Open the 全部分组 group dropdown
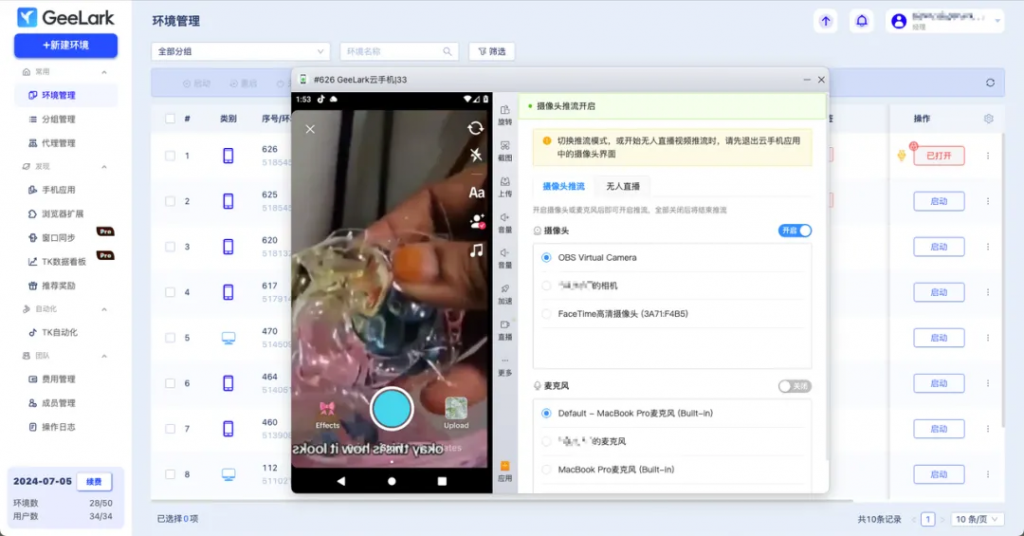1024x536 pixels. (240, 51)
